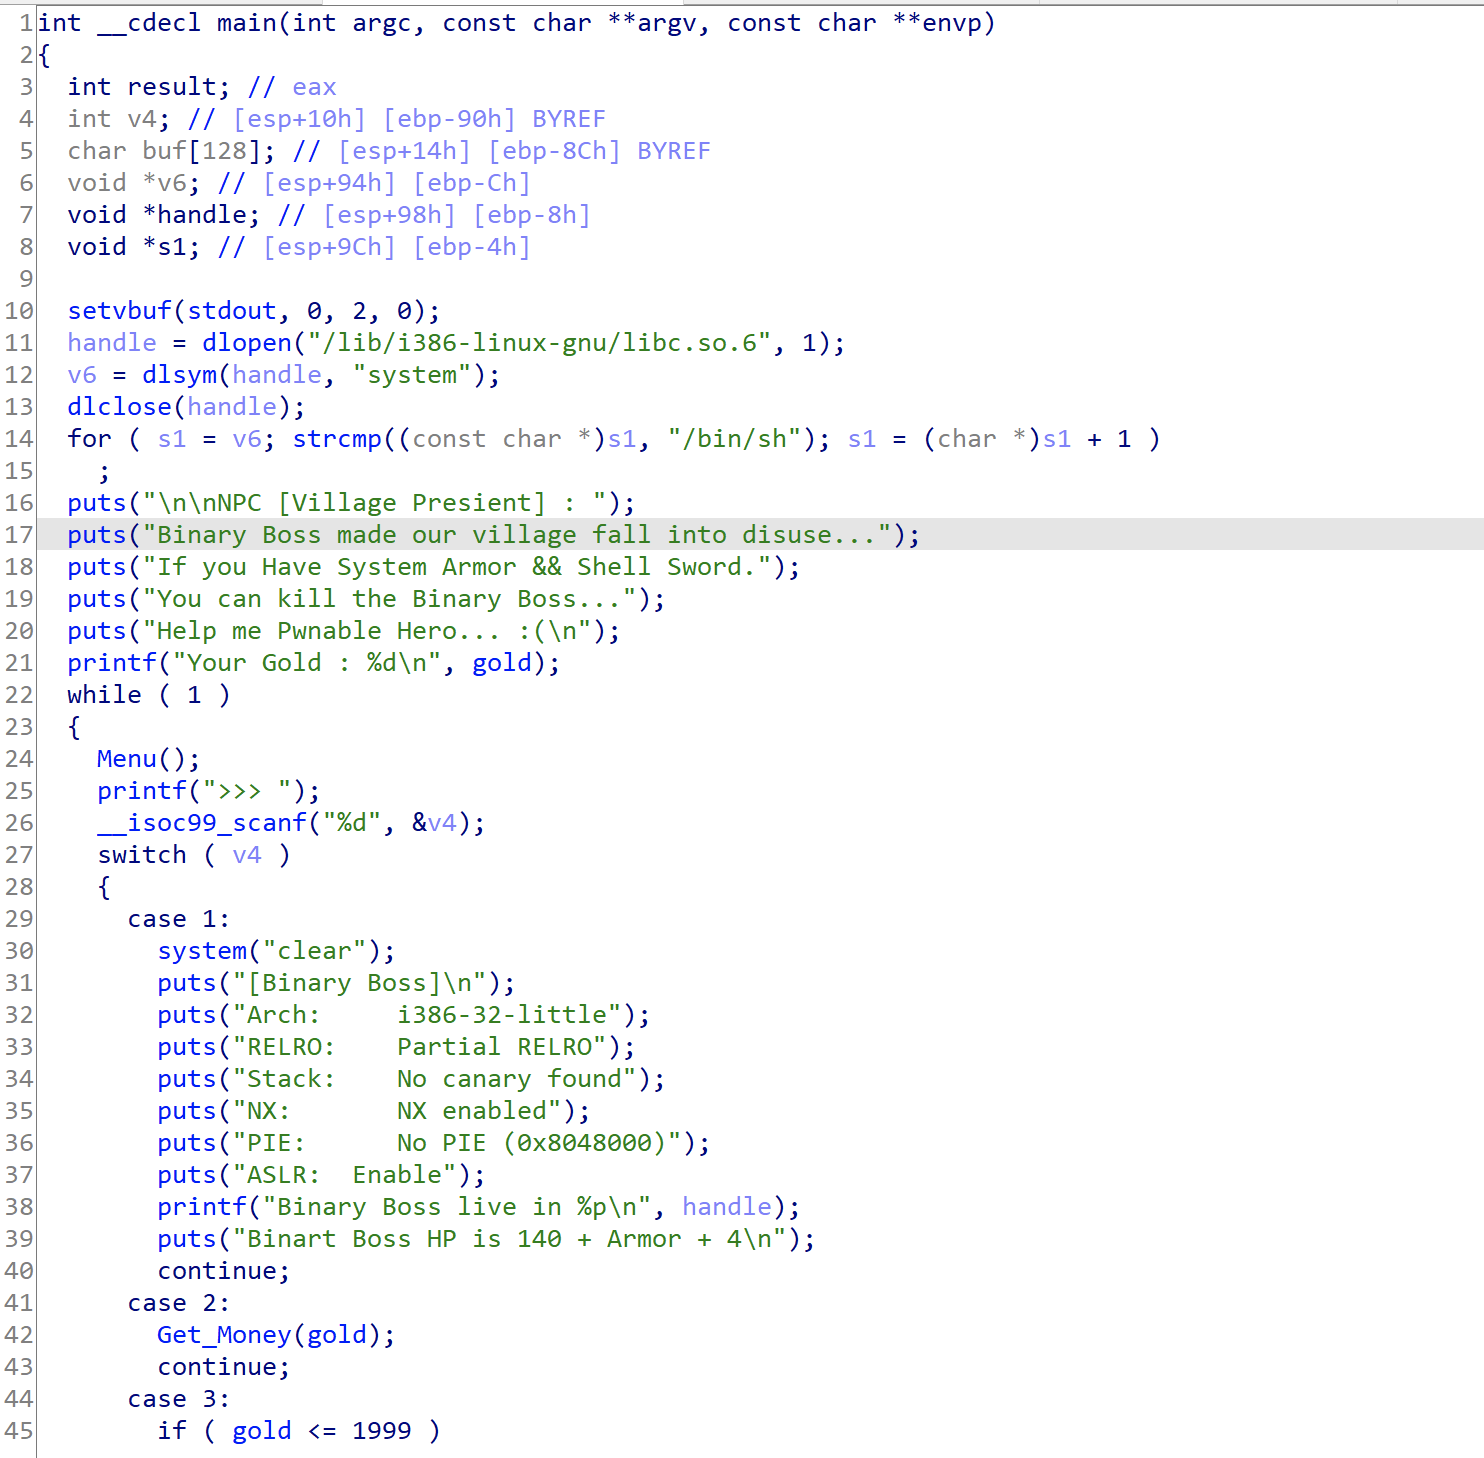Select the Get_Money function call
Image resolution: width=1484 pixels, height=1458 pixels.
(x=224, y=1334)
